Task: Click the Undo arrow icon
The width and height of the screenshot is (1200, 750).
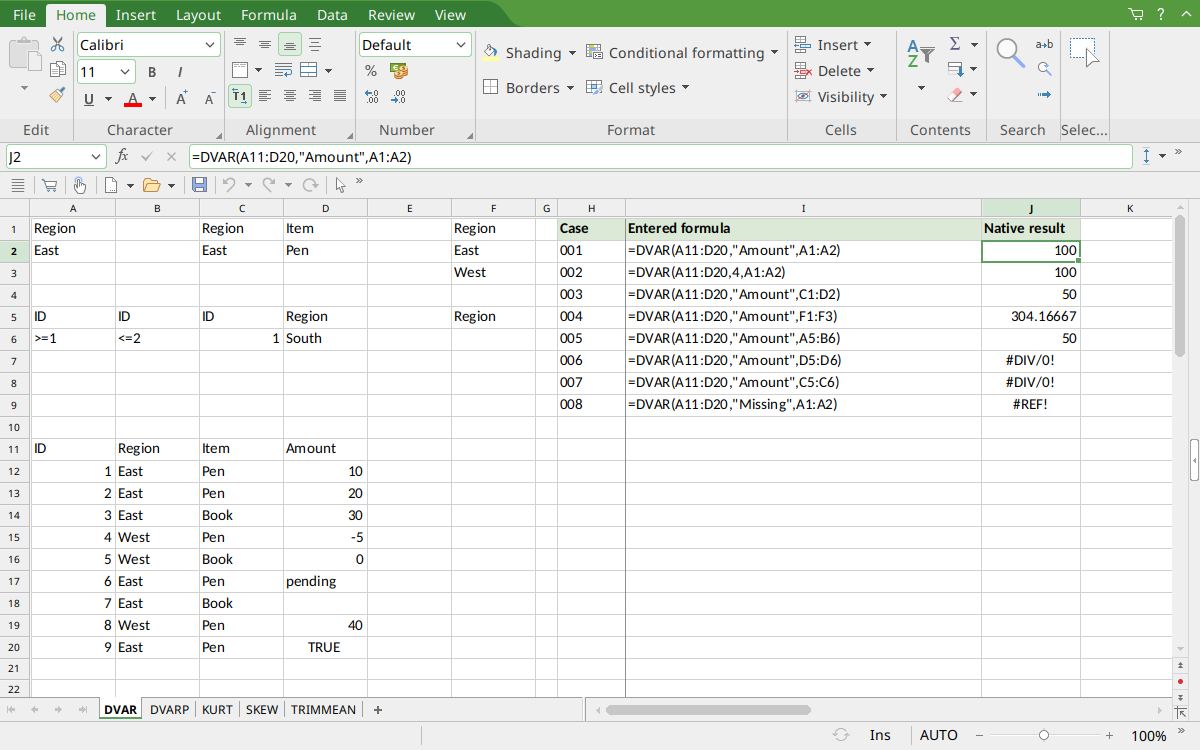Action: 228,185
